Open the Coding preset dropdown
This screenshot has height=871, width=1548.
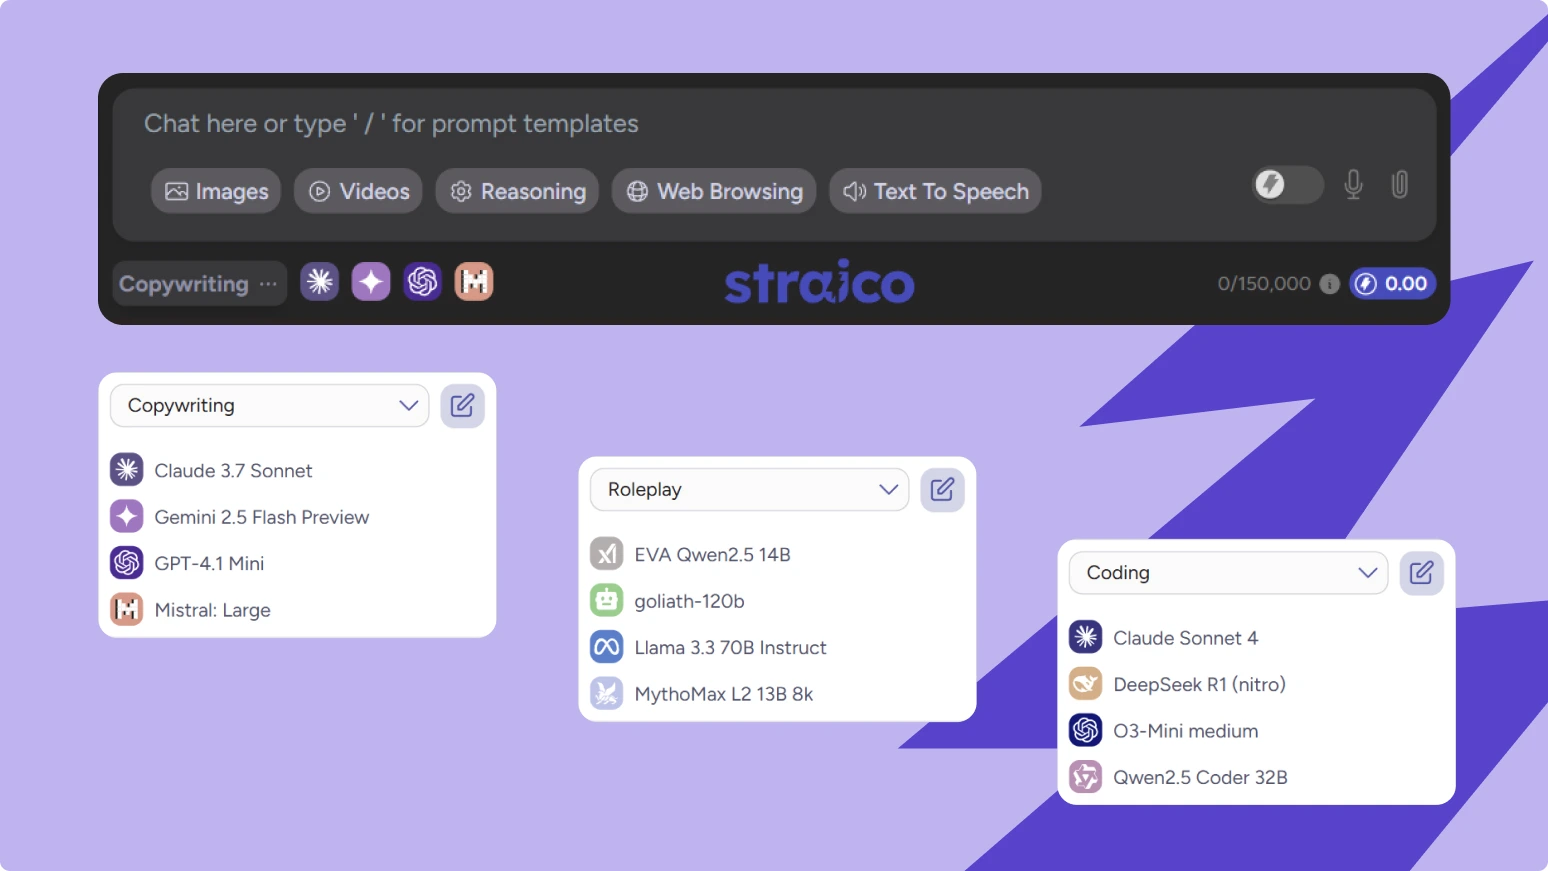pos(1228,573)
